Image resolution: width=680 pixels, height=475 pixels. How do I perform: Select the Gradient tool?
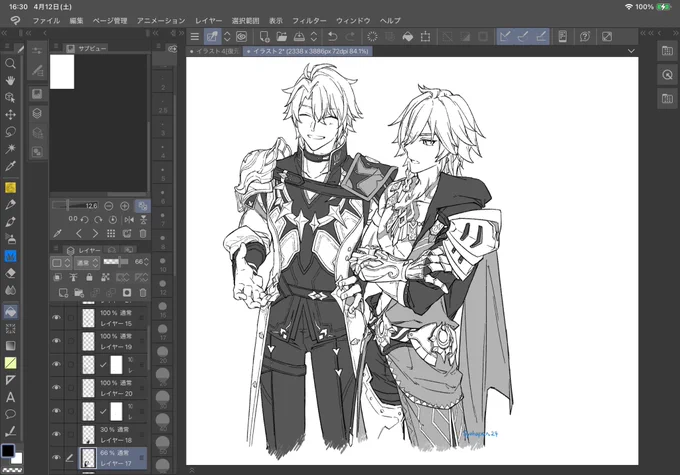click(10, 346)
